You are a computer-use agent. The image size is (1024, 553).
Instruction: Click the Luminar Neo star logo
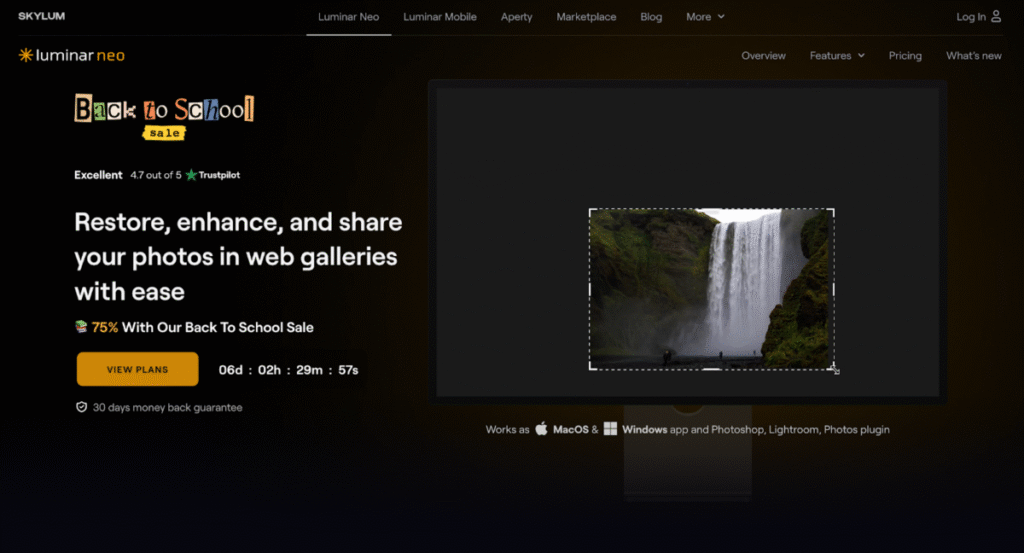tap(25, 55)
